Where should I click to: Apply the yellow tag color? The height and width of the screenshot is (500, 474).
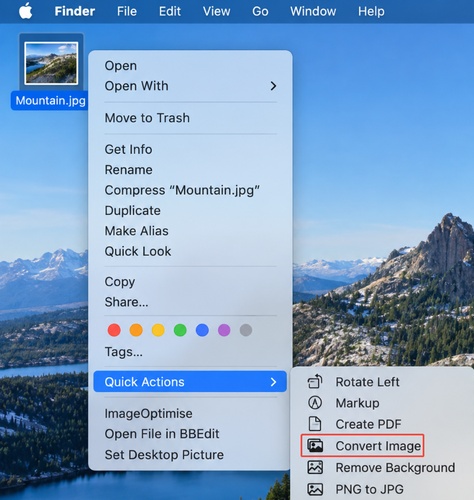coord(158,330)
